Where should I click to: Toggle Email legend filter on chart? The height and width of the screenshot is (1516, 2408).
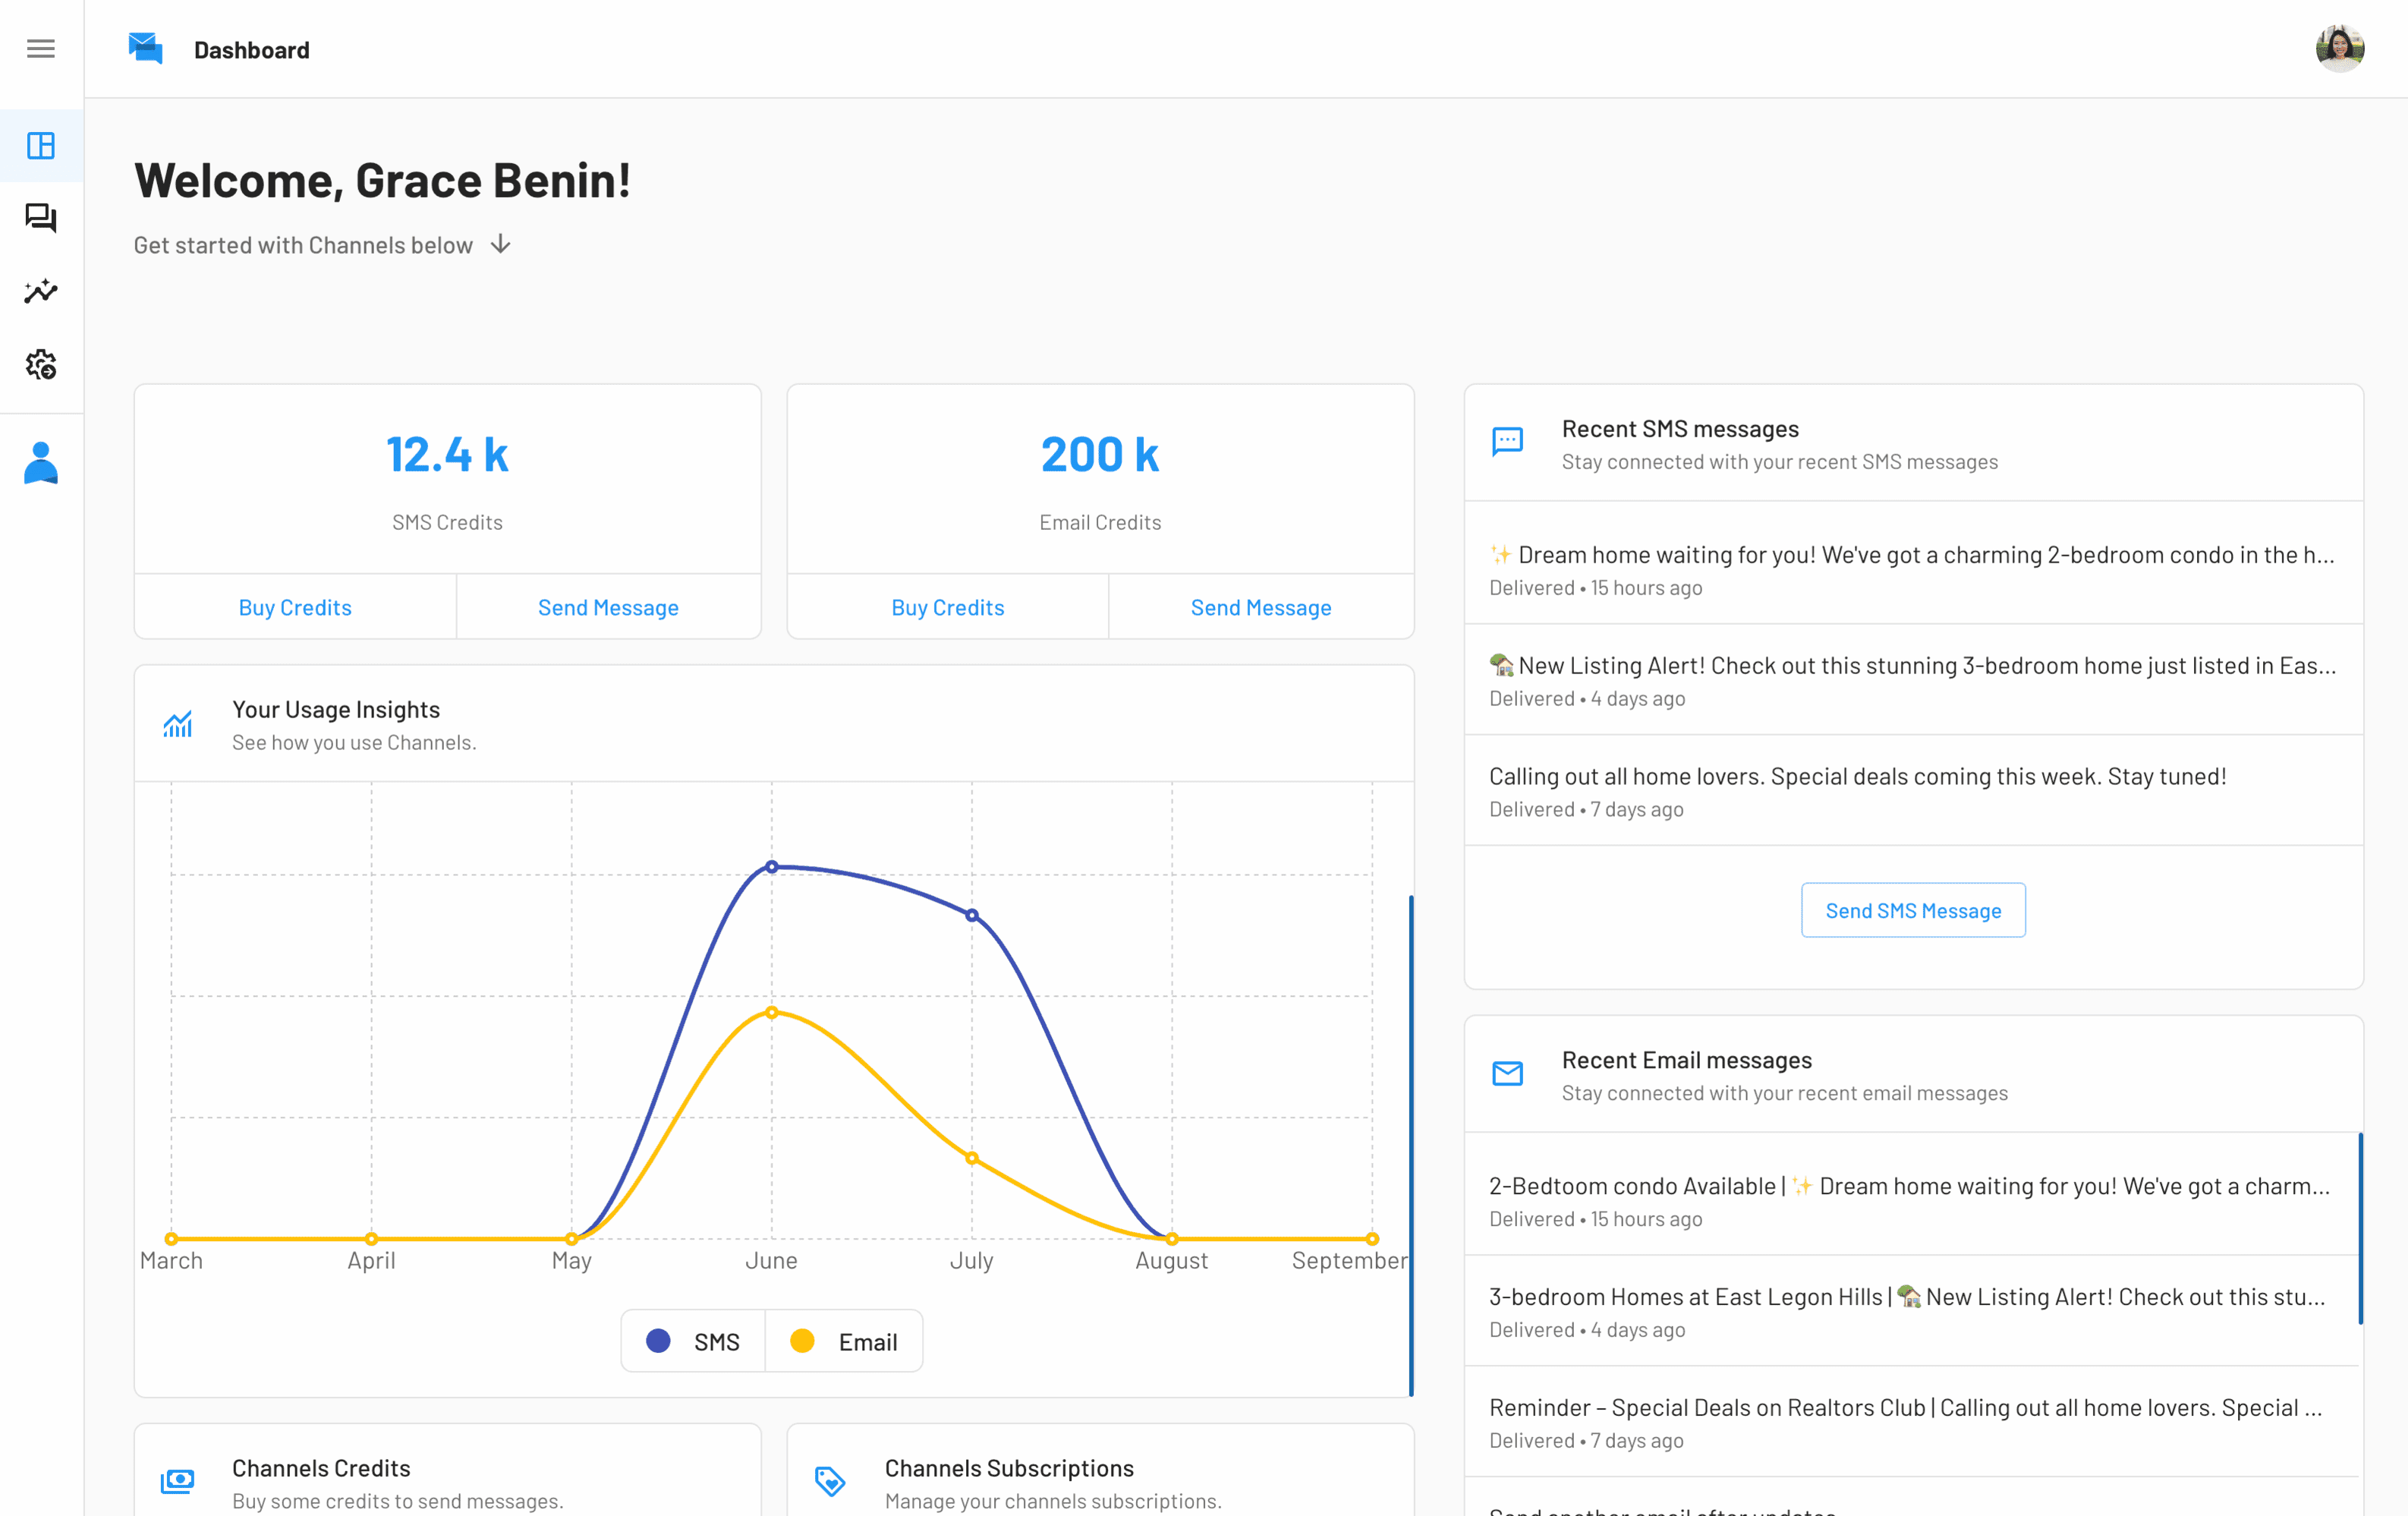coord(845,1341)
